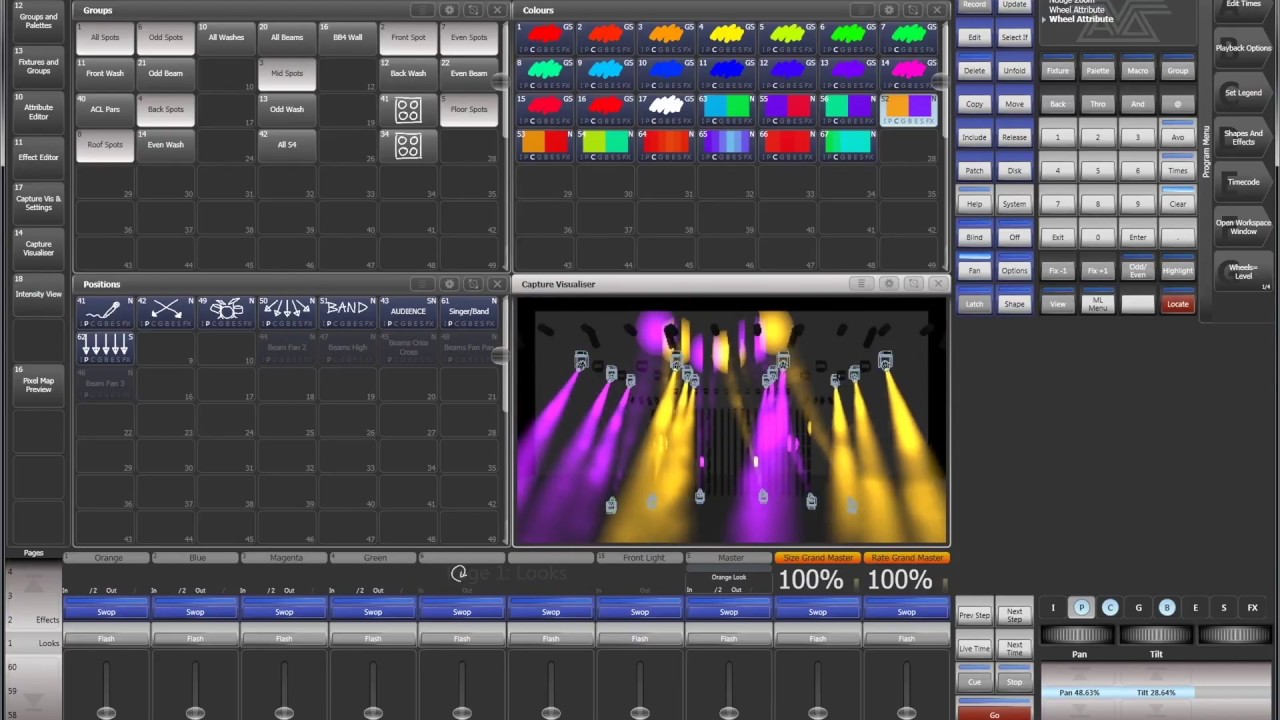Open Playback Options softkey menu
Screen dimensions: 1280x720
(x=1243, y=48)
